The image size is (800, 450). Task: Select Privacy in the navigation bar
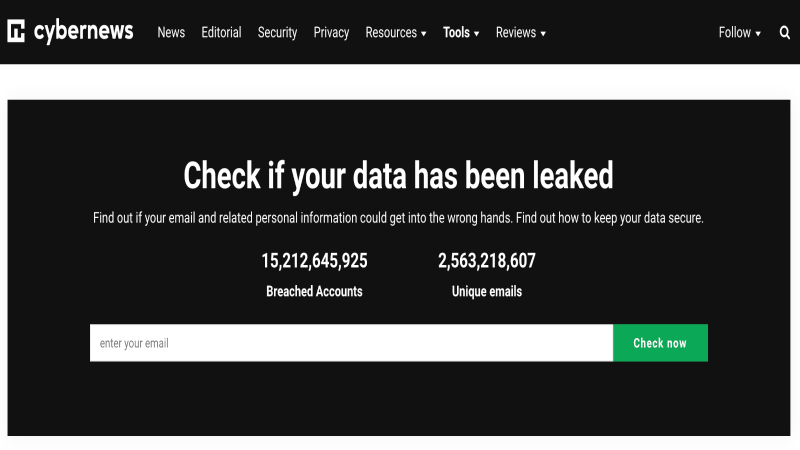(x=331, y=33)
